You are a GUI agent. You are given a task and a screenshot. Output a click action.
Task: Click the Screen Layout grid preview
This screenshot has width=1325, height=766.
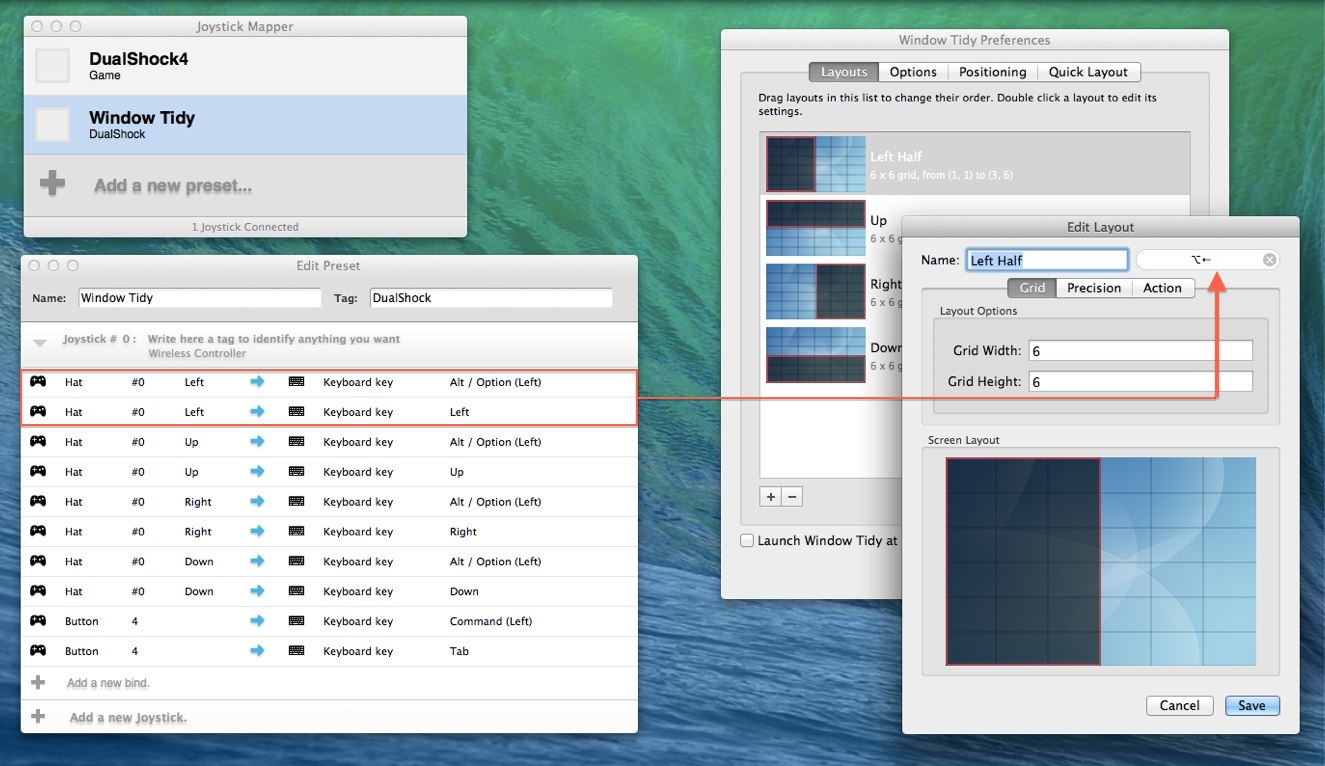[x=1101, y=561]
